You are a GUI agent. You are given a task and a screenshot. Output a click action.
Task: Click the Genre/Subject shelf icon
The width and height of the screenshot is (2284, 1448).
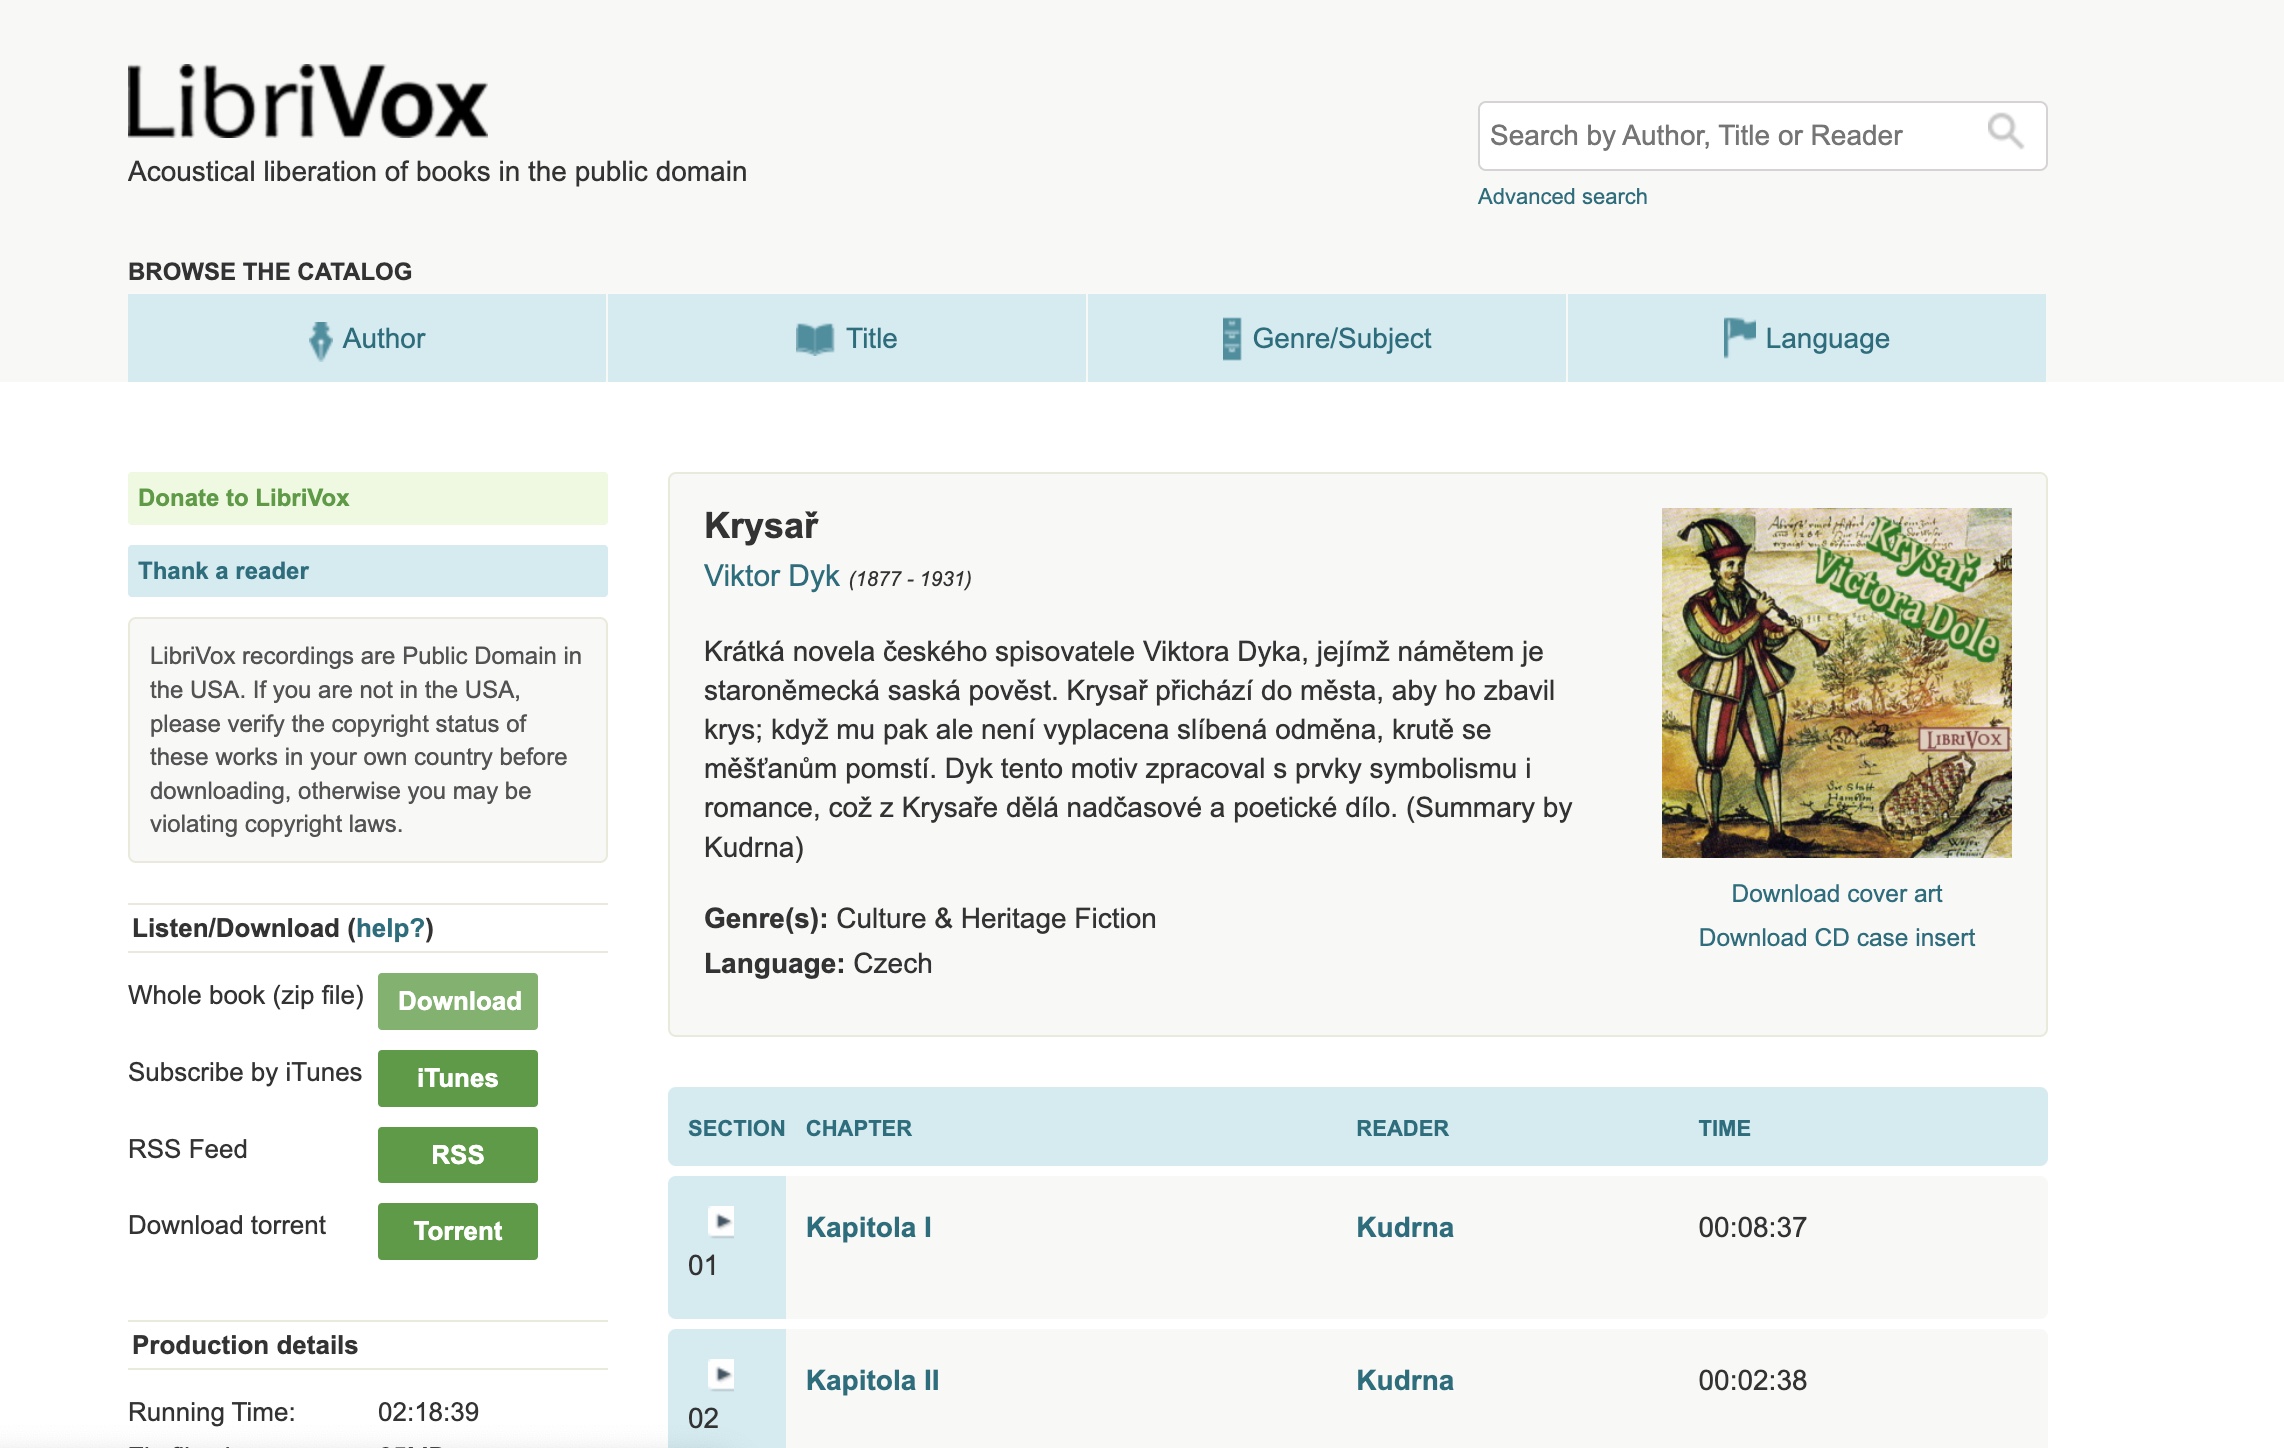pos(1231,339)
